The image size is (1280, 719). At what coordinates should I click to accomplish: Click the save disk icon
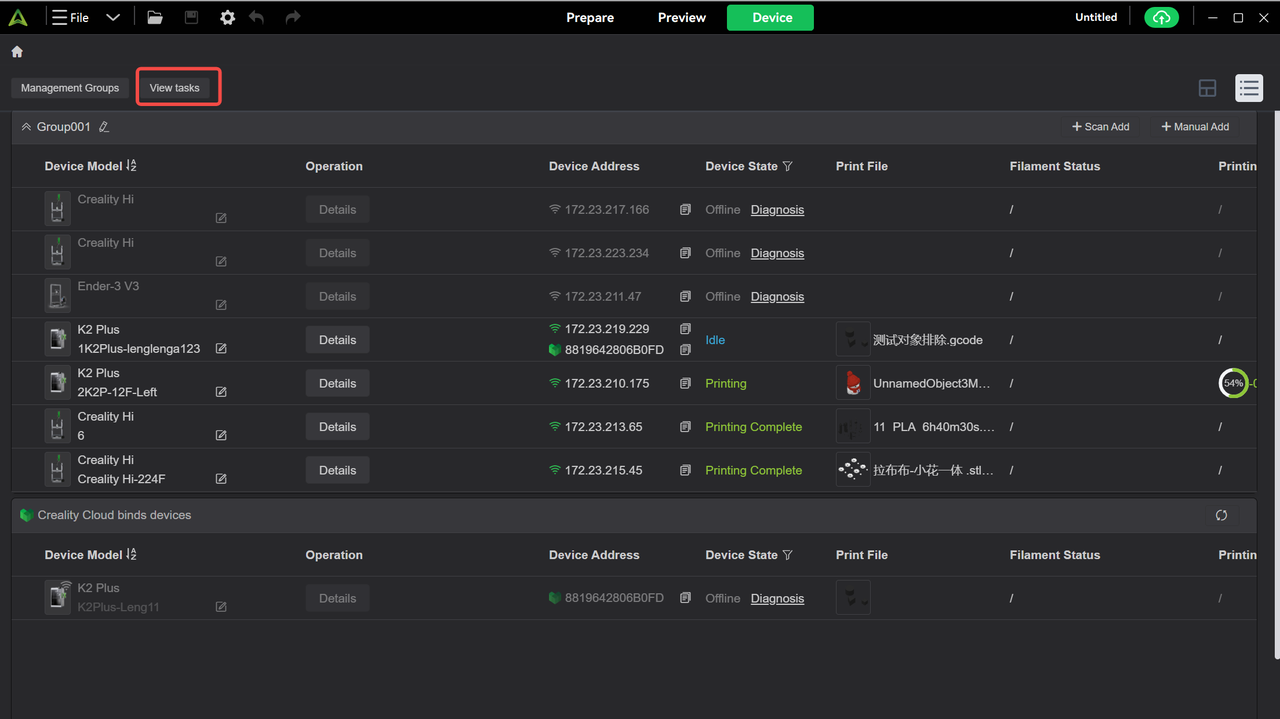192,17
